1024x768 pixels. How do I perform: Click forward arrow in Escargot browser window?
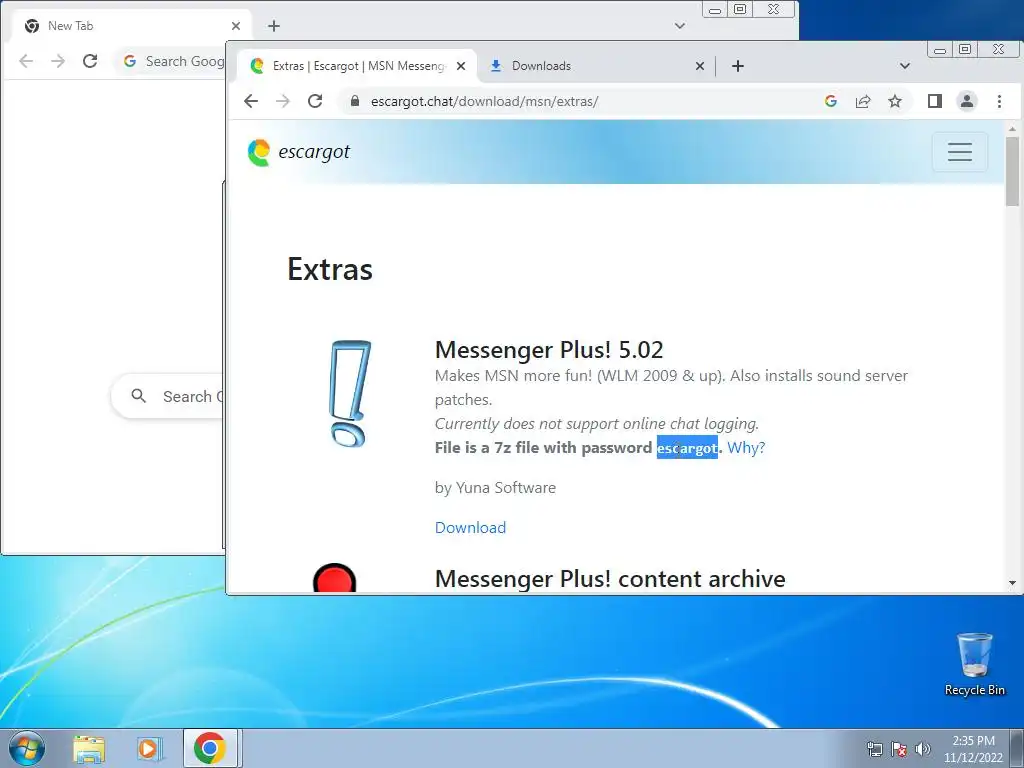point(283,101)
